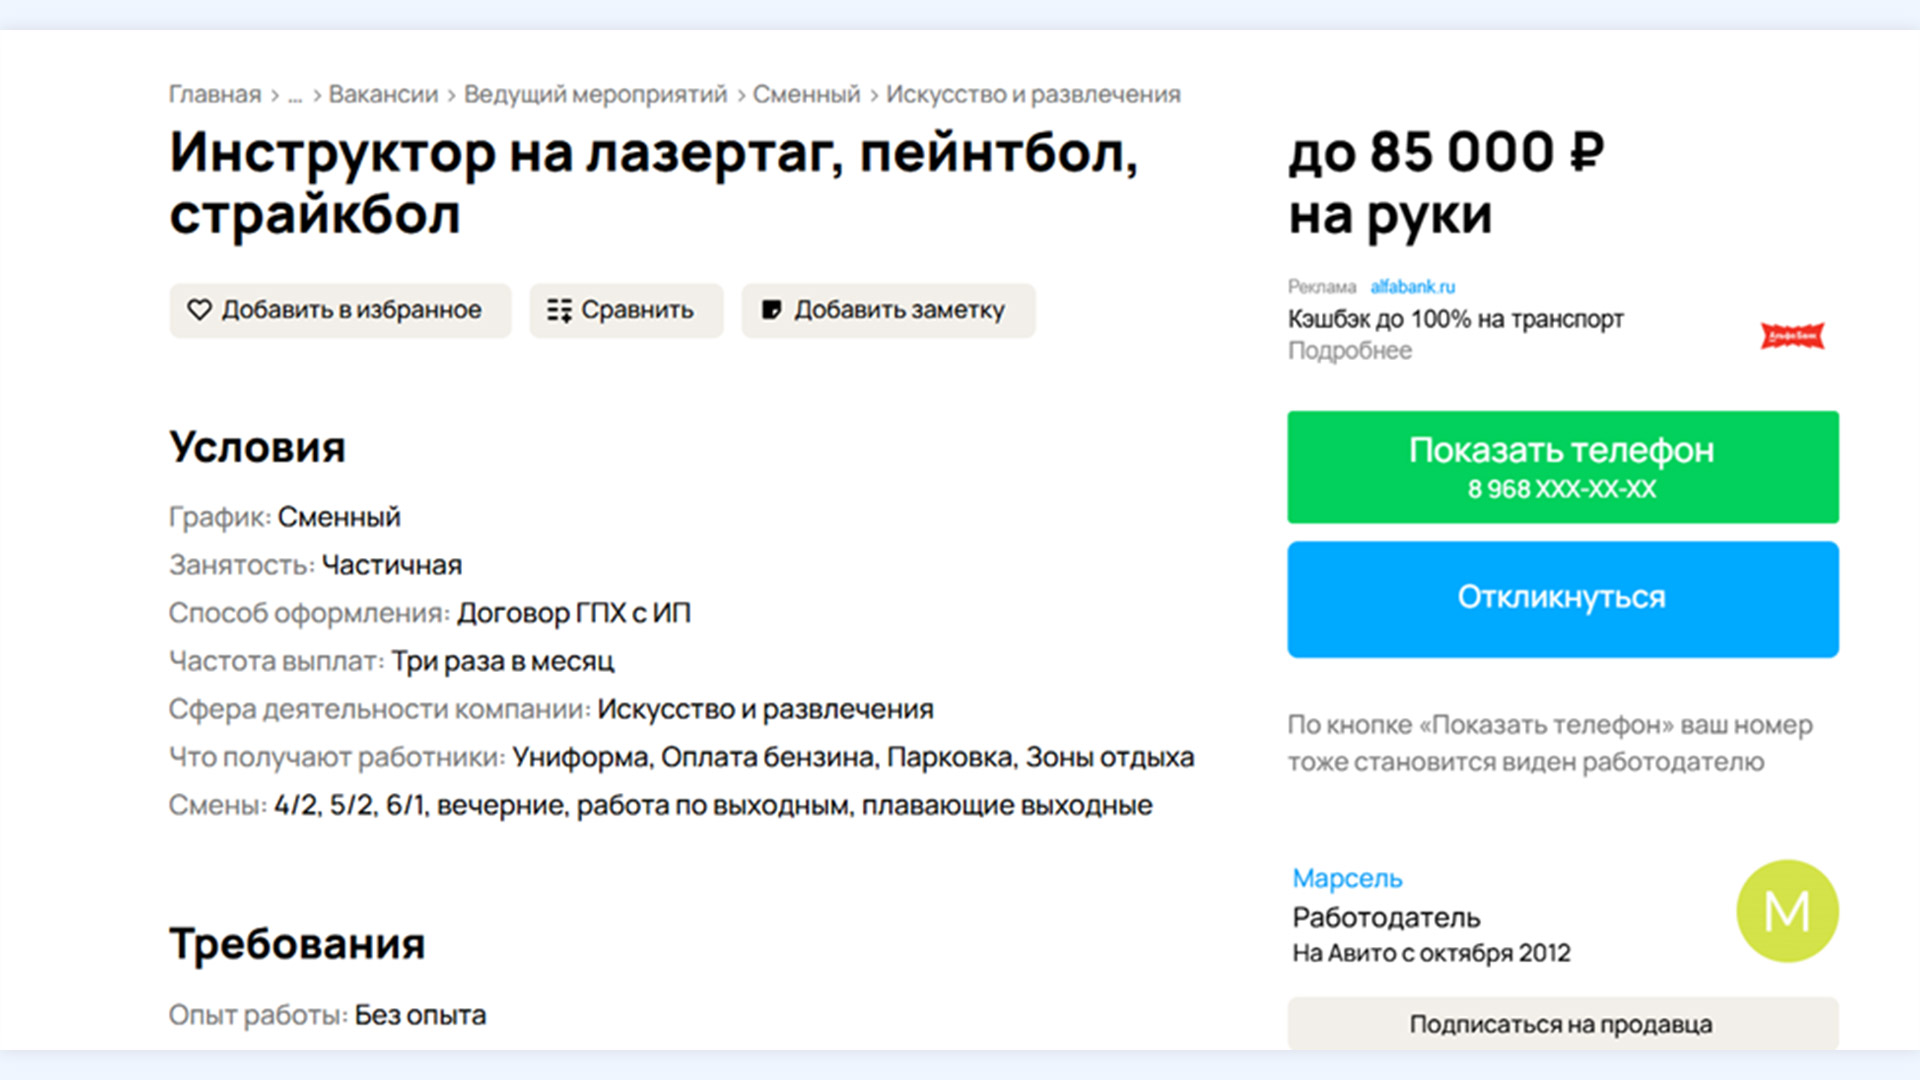Viewport: 1920px width, 1080px height.
Task: Click the red Alfa-Bank logo
Action: tap(1792, 336)
